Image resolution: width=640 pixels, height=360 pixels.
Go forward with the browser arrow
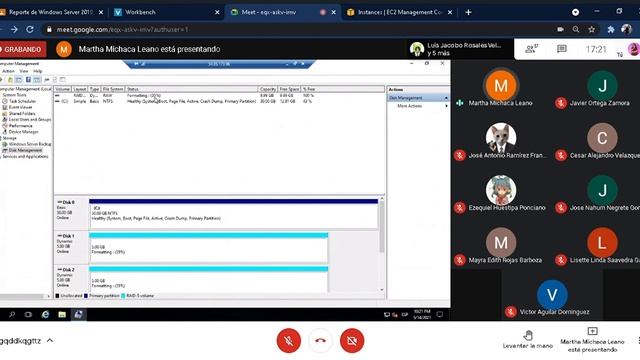(x=14, y=29)
